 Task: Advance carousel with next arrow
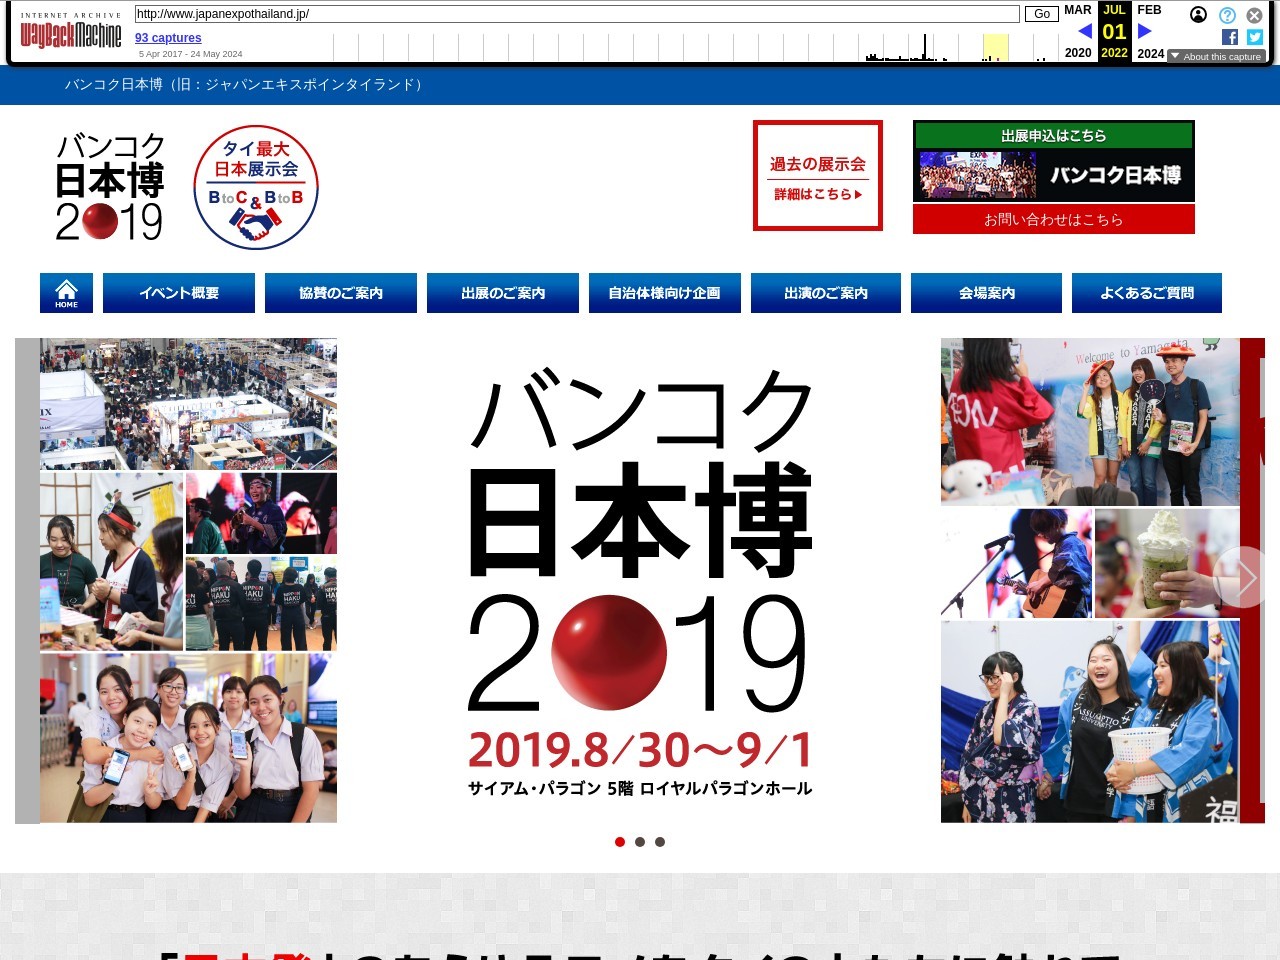(x=1244, y=577)
